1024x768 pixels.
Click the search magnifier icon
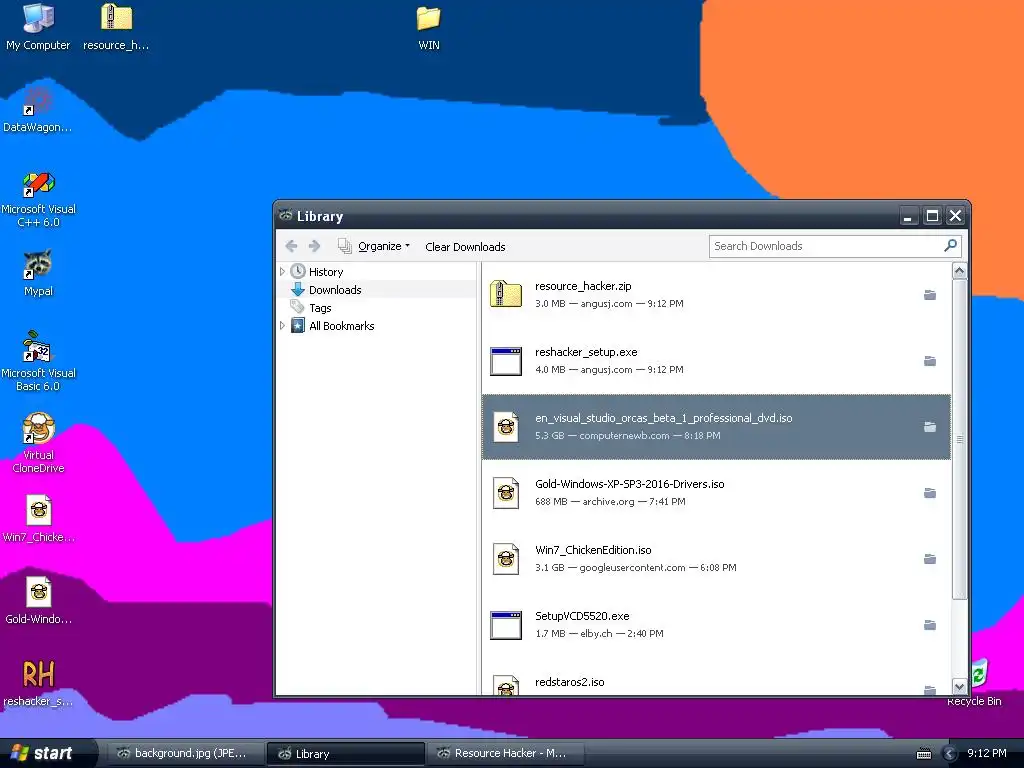pyautogui.click(x=950, y=246)
